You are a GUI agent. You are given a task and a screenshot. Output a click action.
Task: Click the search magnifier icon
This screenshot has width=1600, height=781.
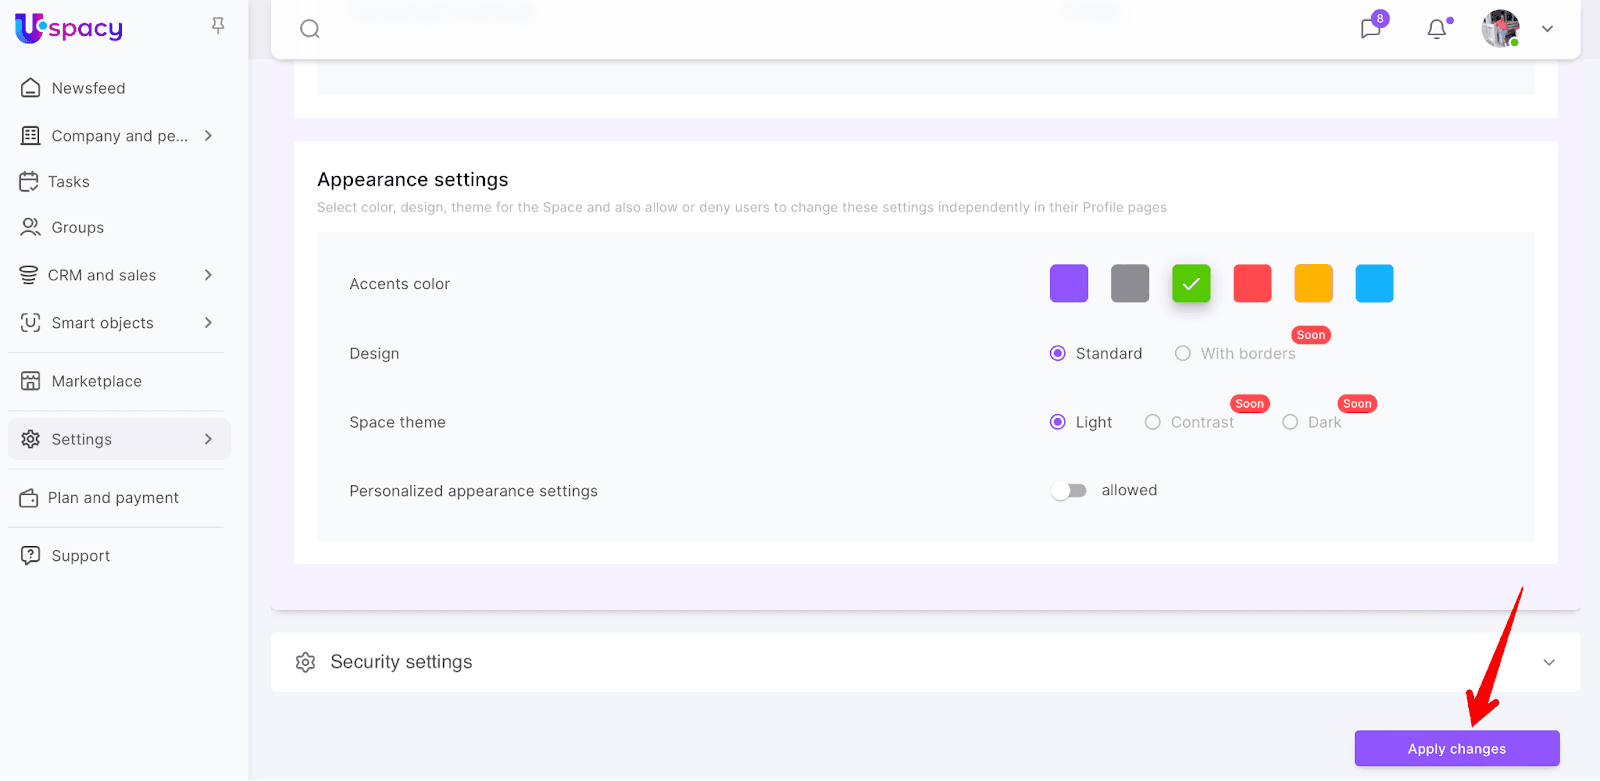click(x=310, y=29)
